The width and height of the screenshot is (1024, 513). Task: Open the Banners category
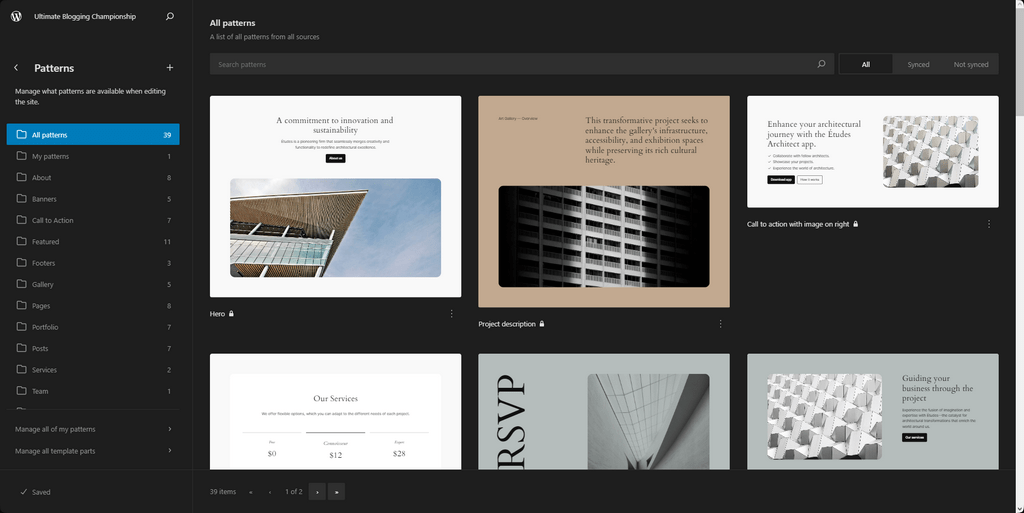44,199
